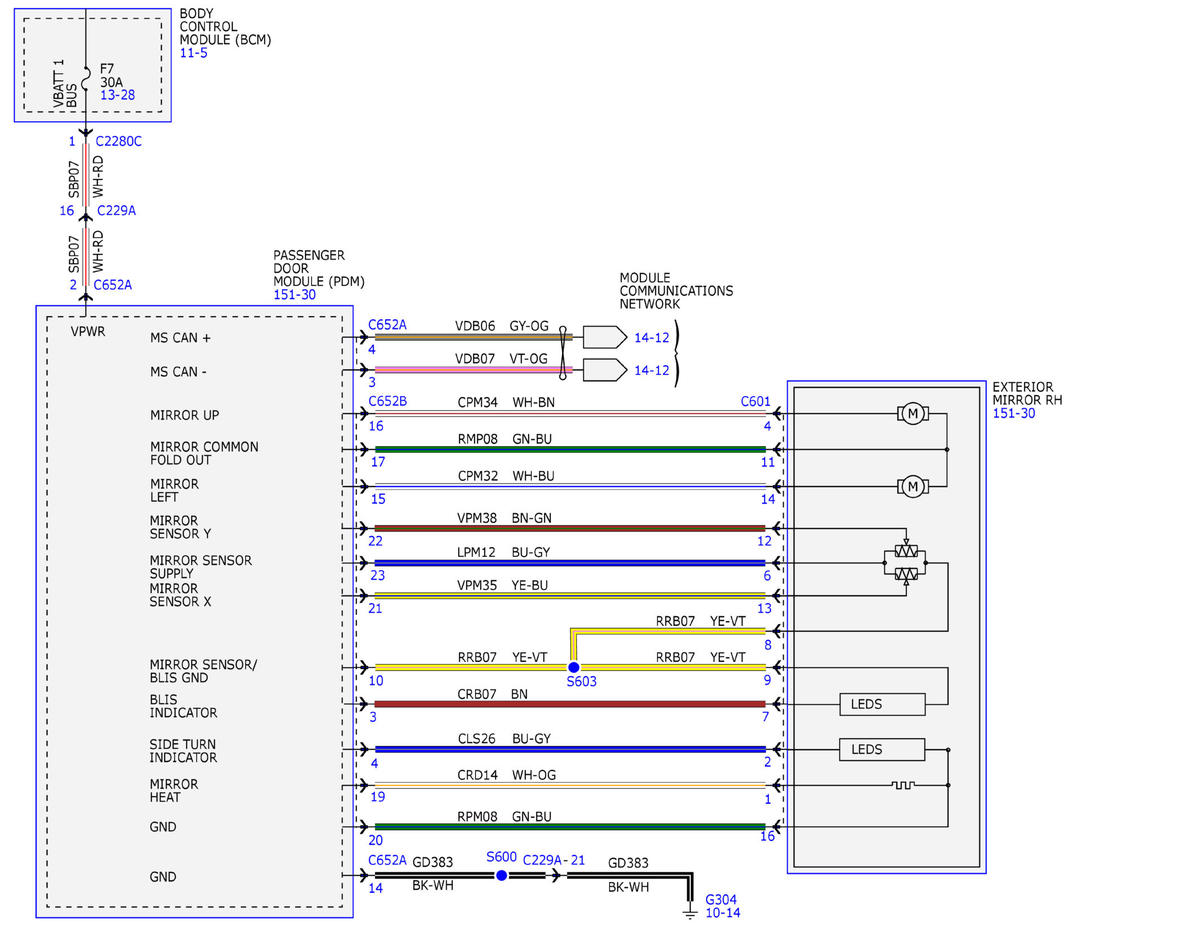
Task: Open connector C652B link
Action: pyautogui.click(x=387, y=402)
